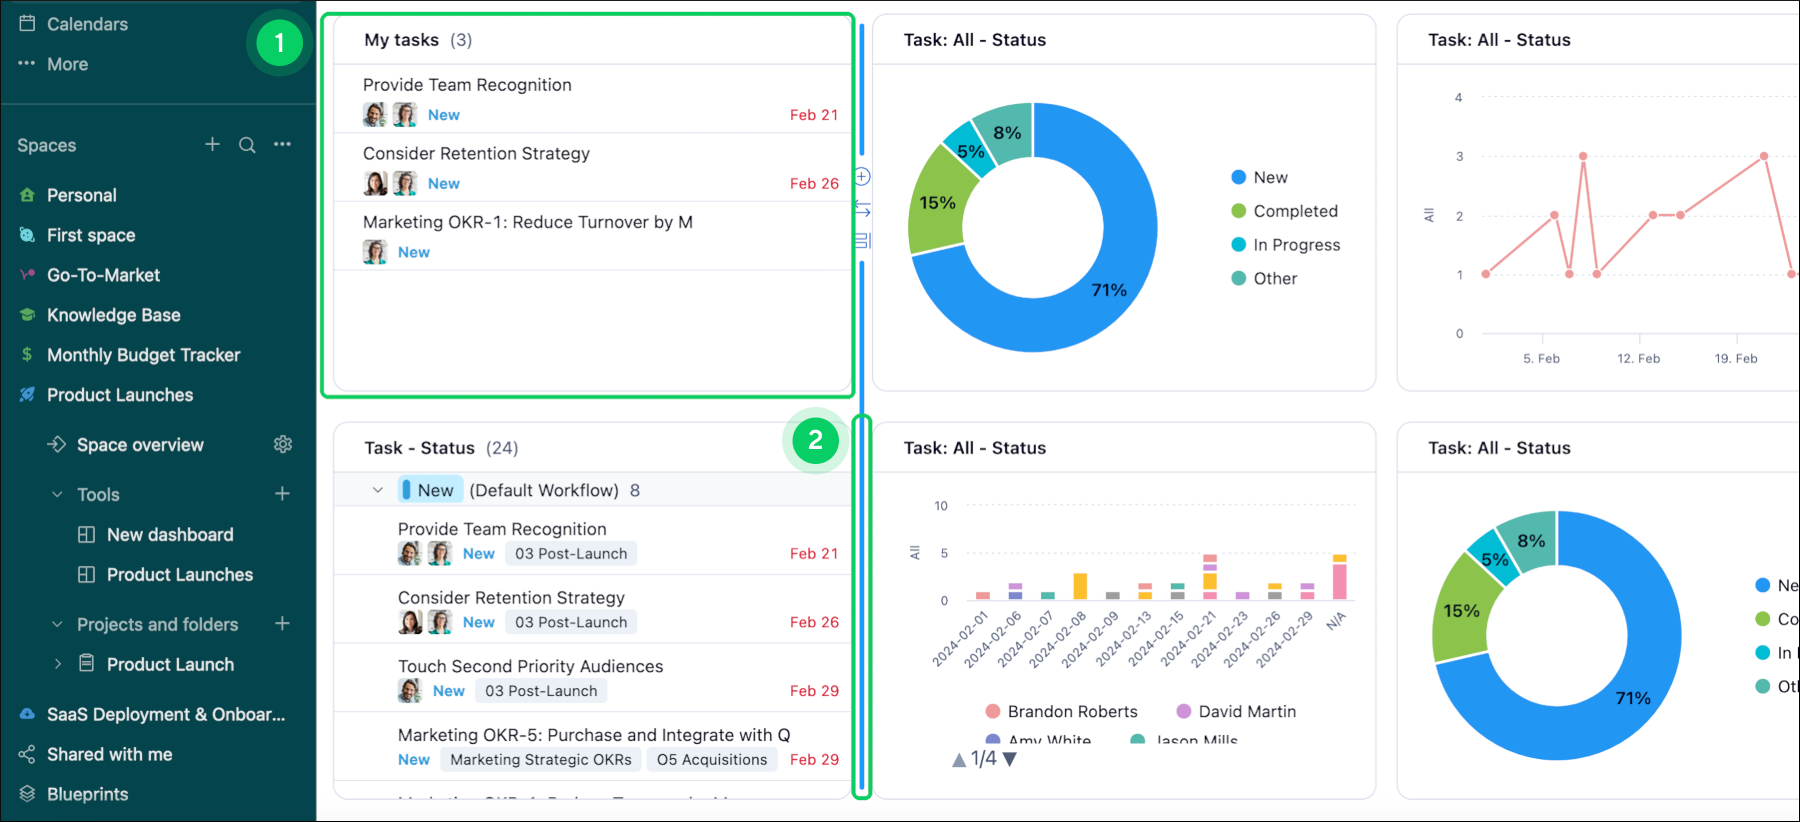Screen dimensions: 1800x822
Task: Collapse the Tools section chevron
Action: (57, 495)
